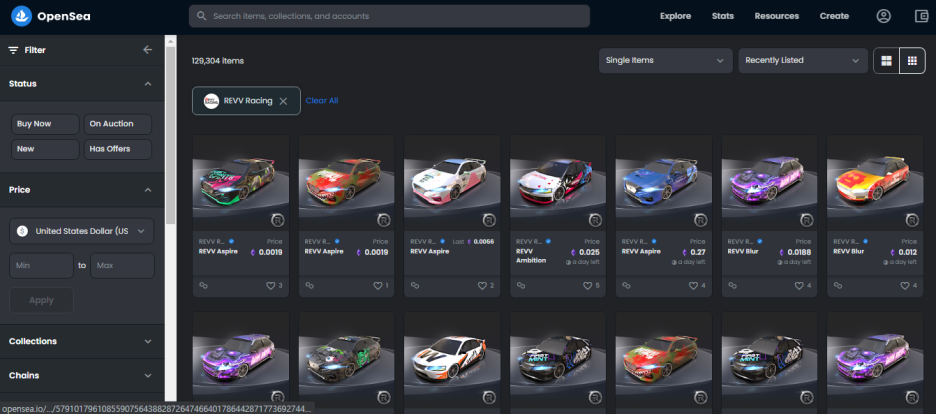The height and width of the screenshot is (414, 936).
Task: Open the wallet icon
Action: tap(921, 16)
